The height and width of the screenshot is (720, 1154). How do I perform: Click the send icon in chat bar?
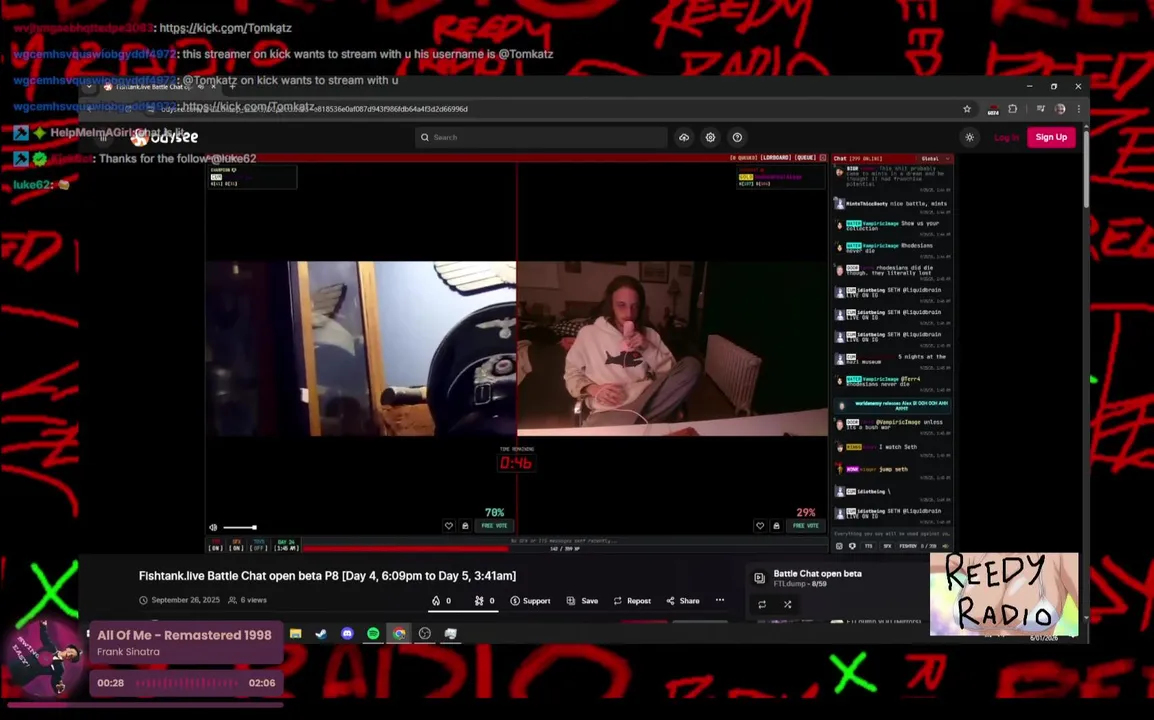pos(946,546)
